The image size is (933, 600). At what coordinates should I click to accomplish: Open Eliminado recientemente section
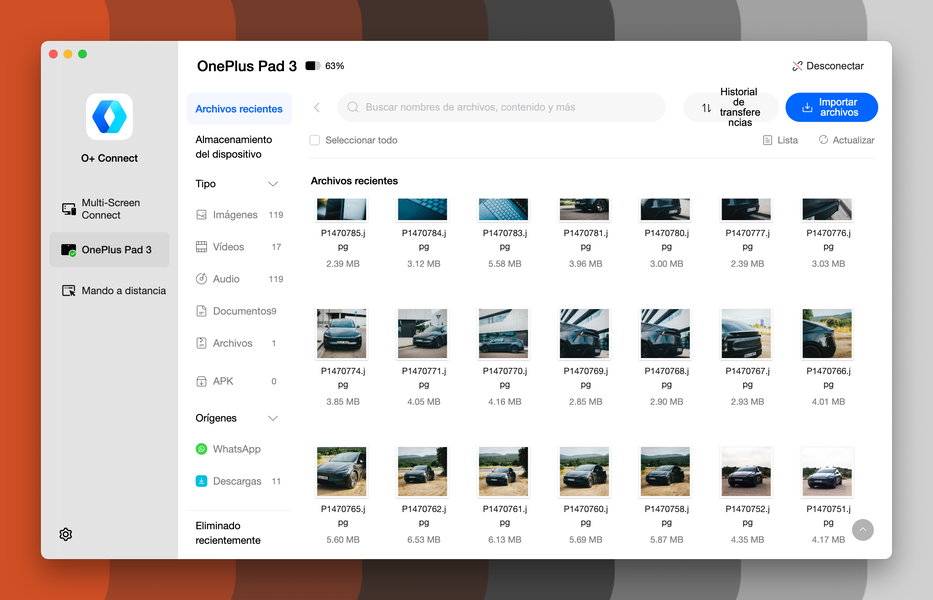(x=228, y=533)
